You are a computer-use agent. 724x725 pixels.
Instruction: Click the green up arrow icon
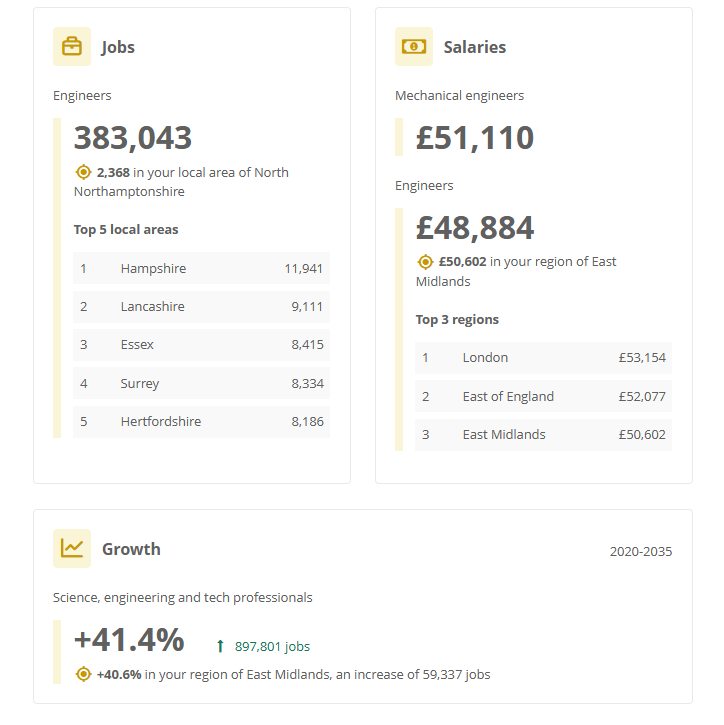(220, 647)
